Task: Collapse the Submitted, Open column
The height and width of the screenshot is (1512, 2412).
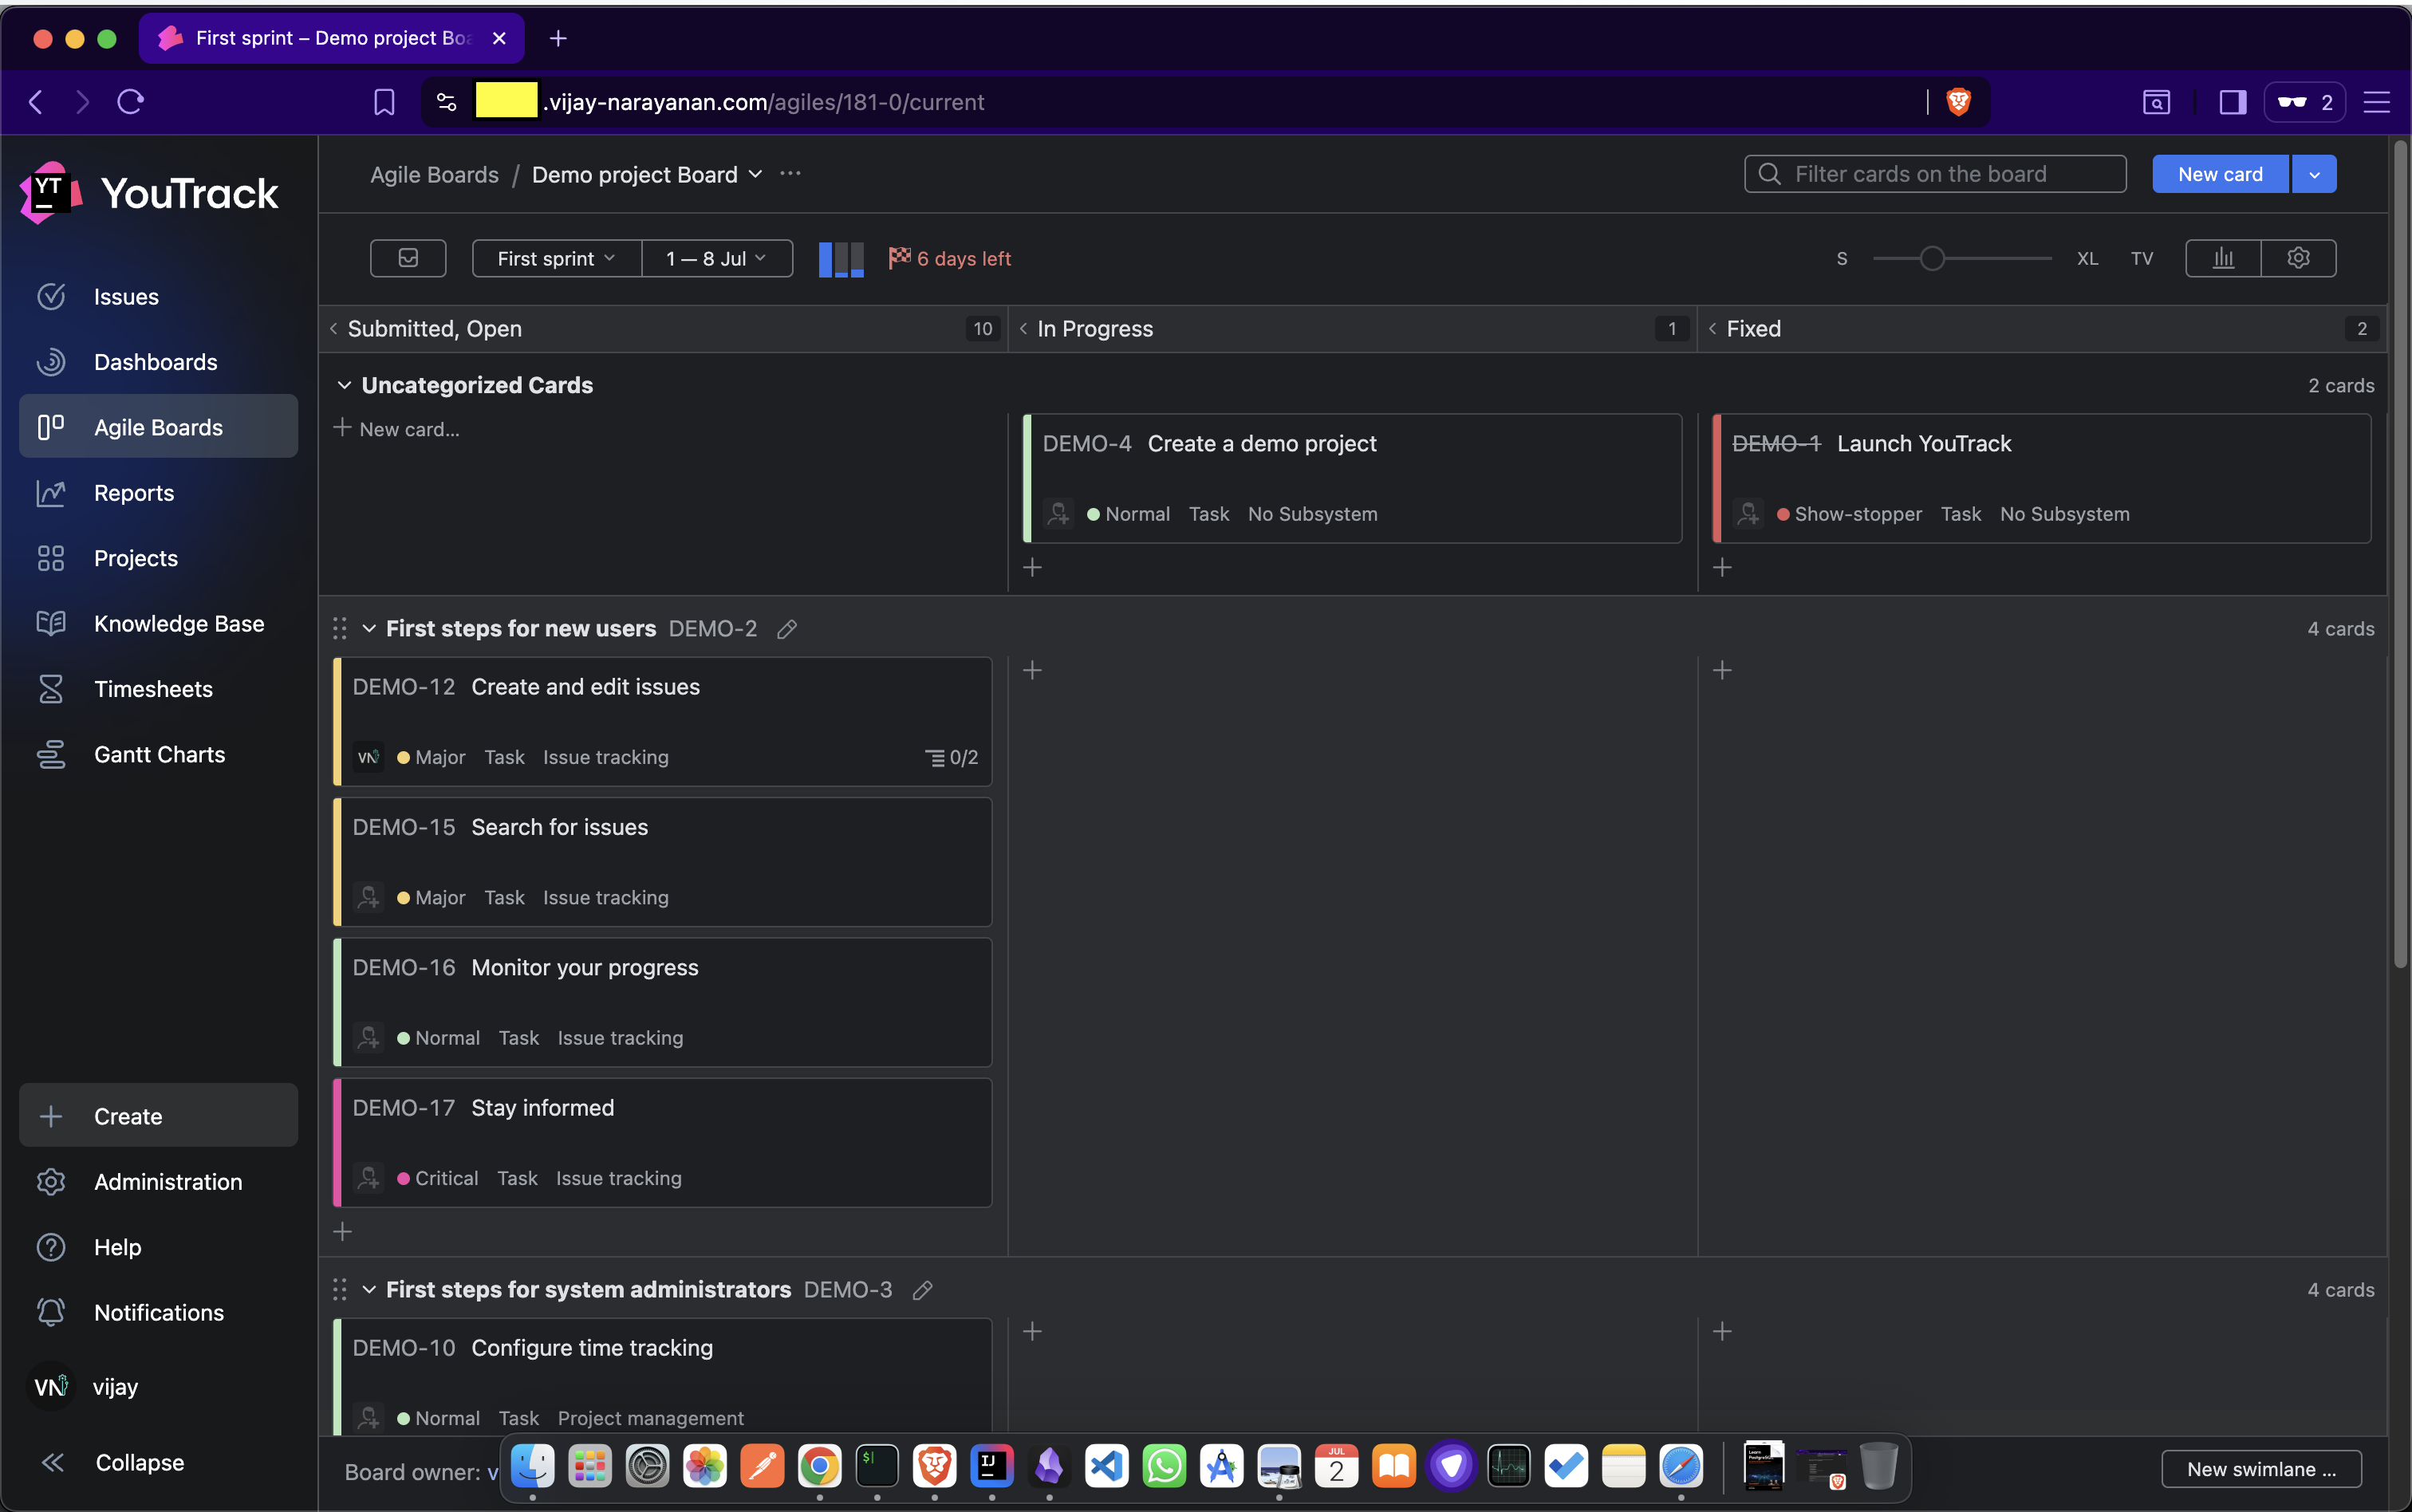Action: [x=334, y=329]
